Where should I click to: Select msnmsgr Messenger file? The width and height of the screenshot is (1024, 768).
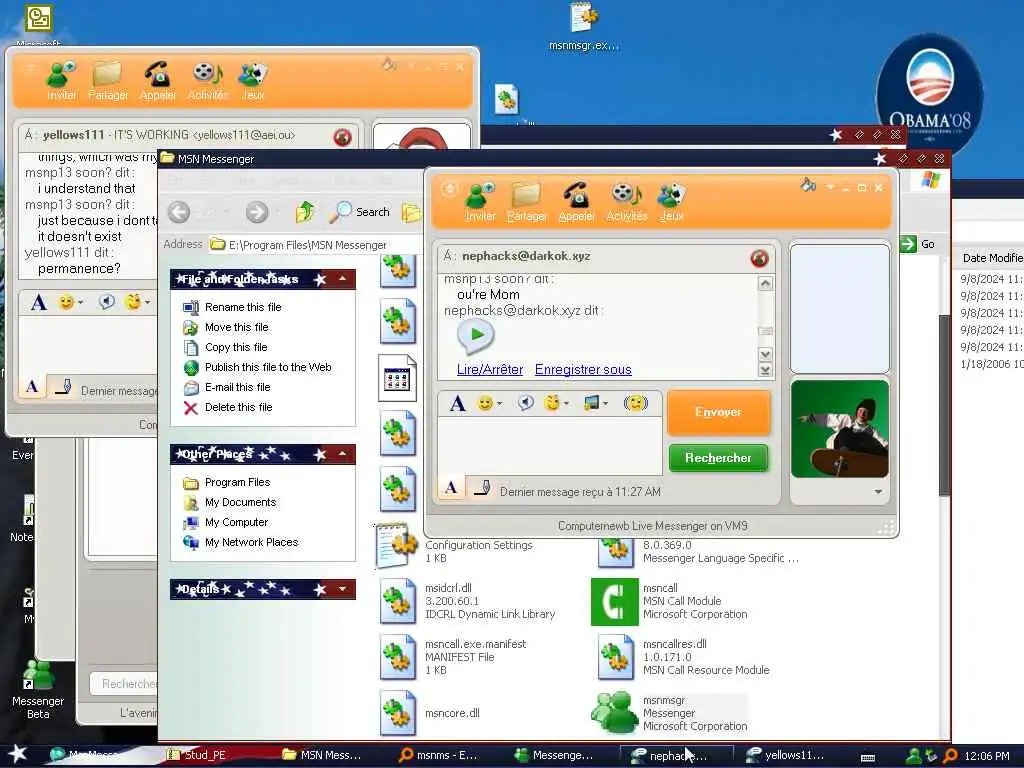point(670,713)
